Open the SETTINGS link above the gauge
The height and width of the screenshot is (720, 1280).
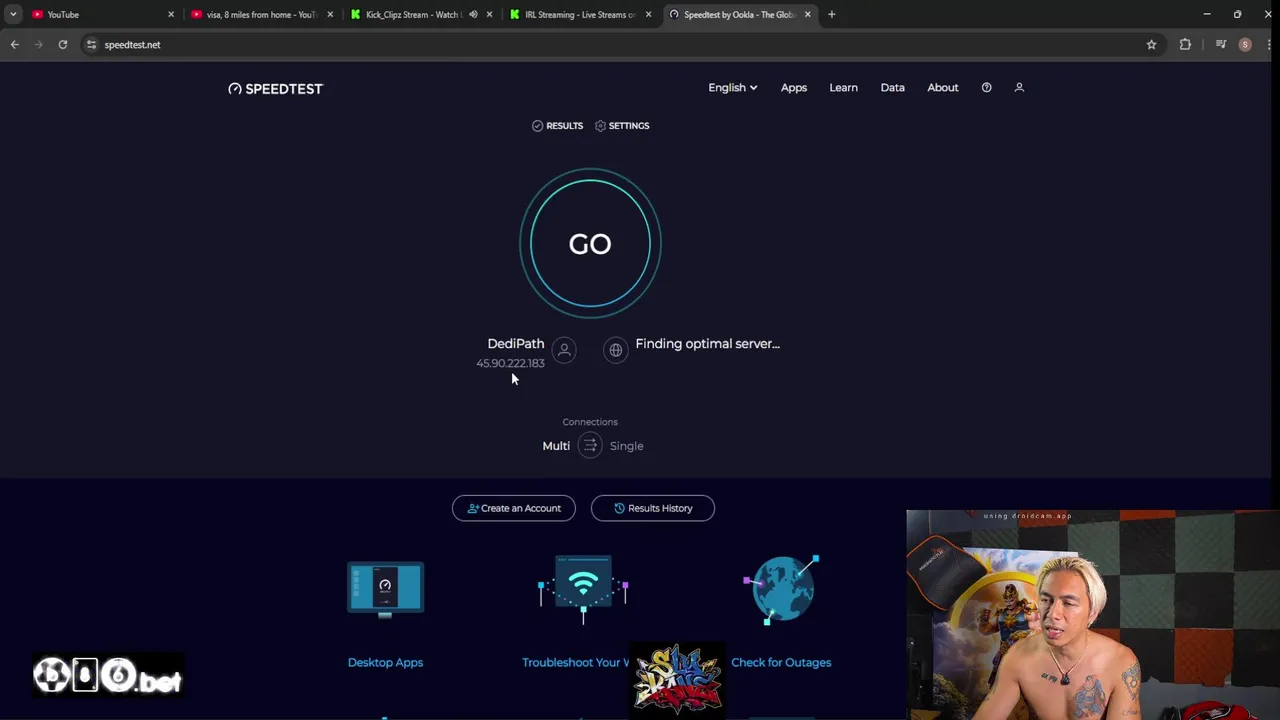622,126
